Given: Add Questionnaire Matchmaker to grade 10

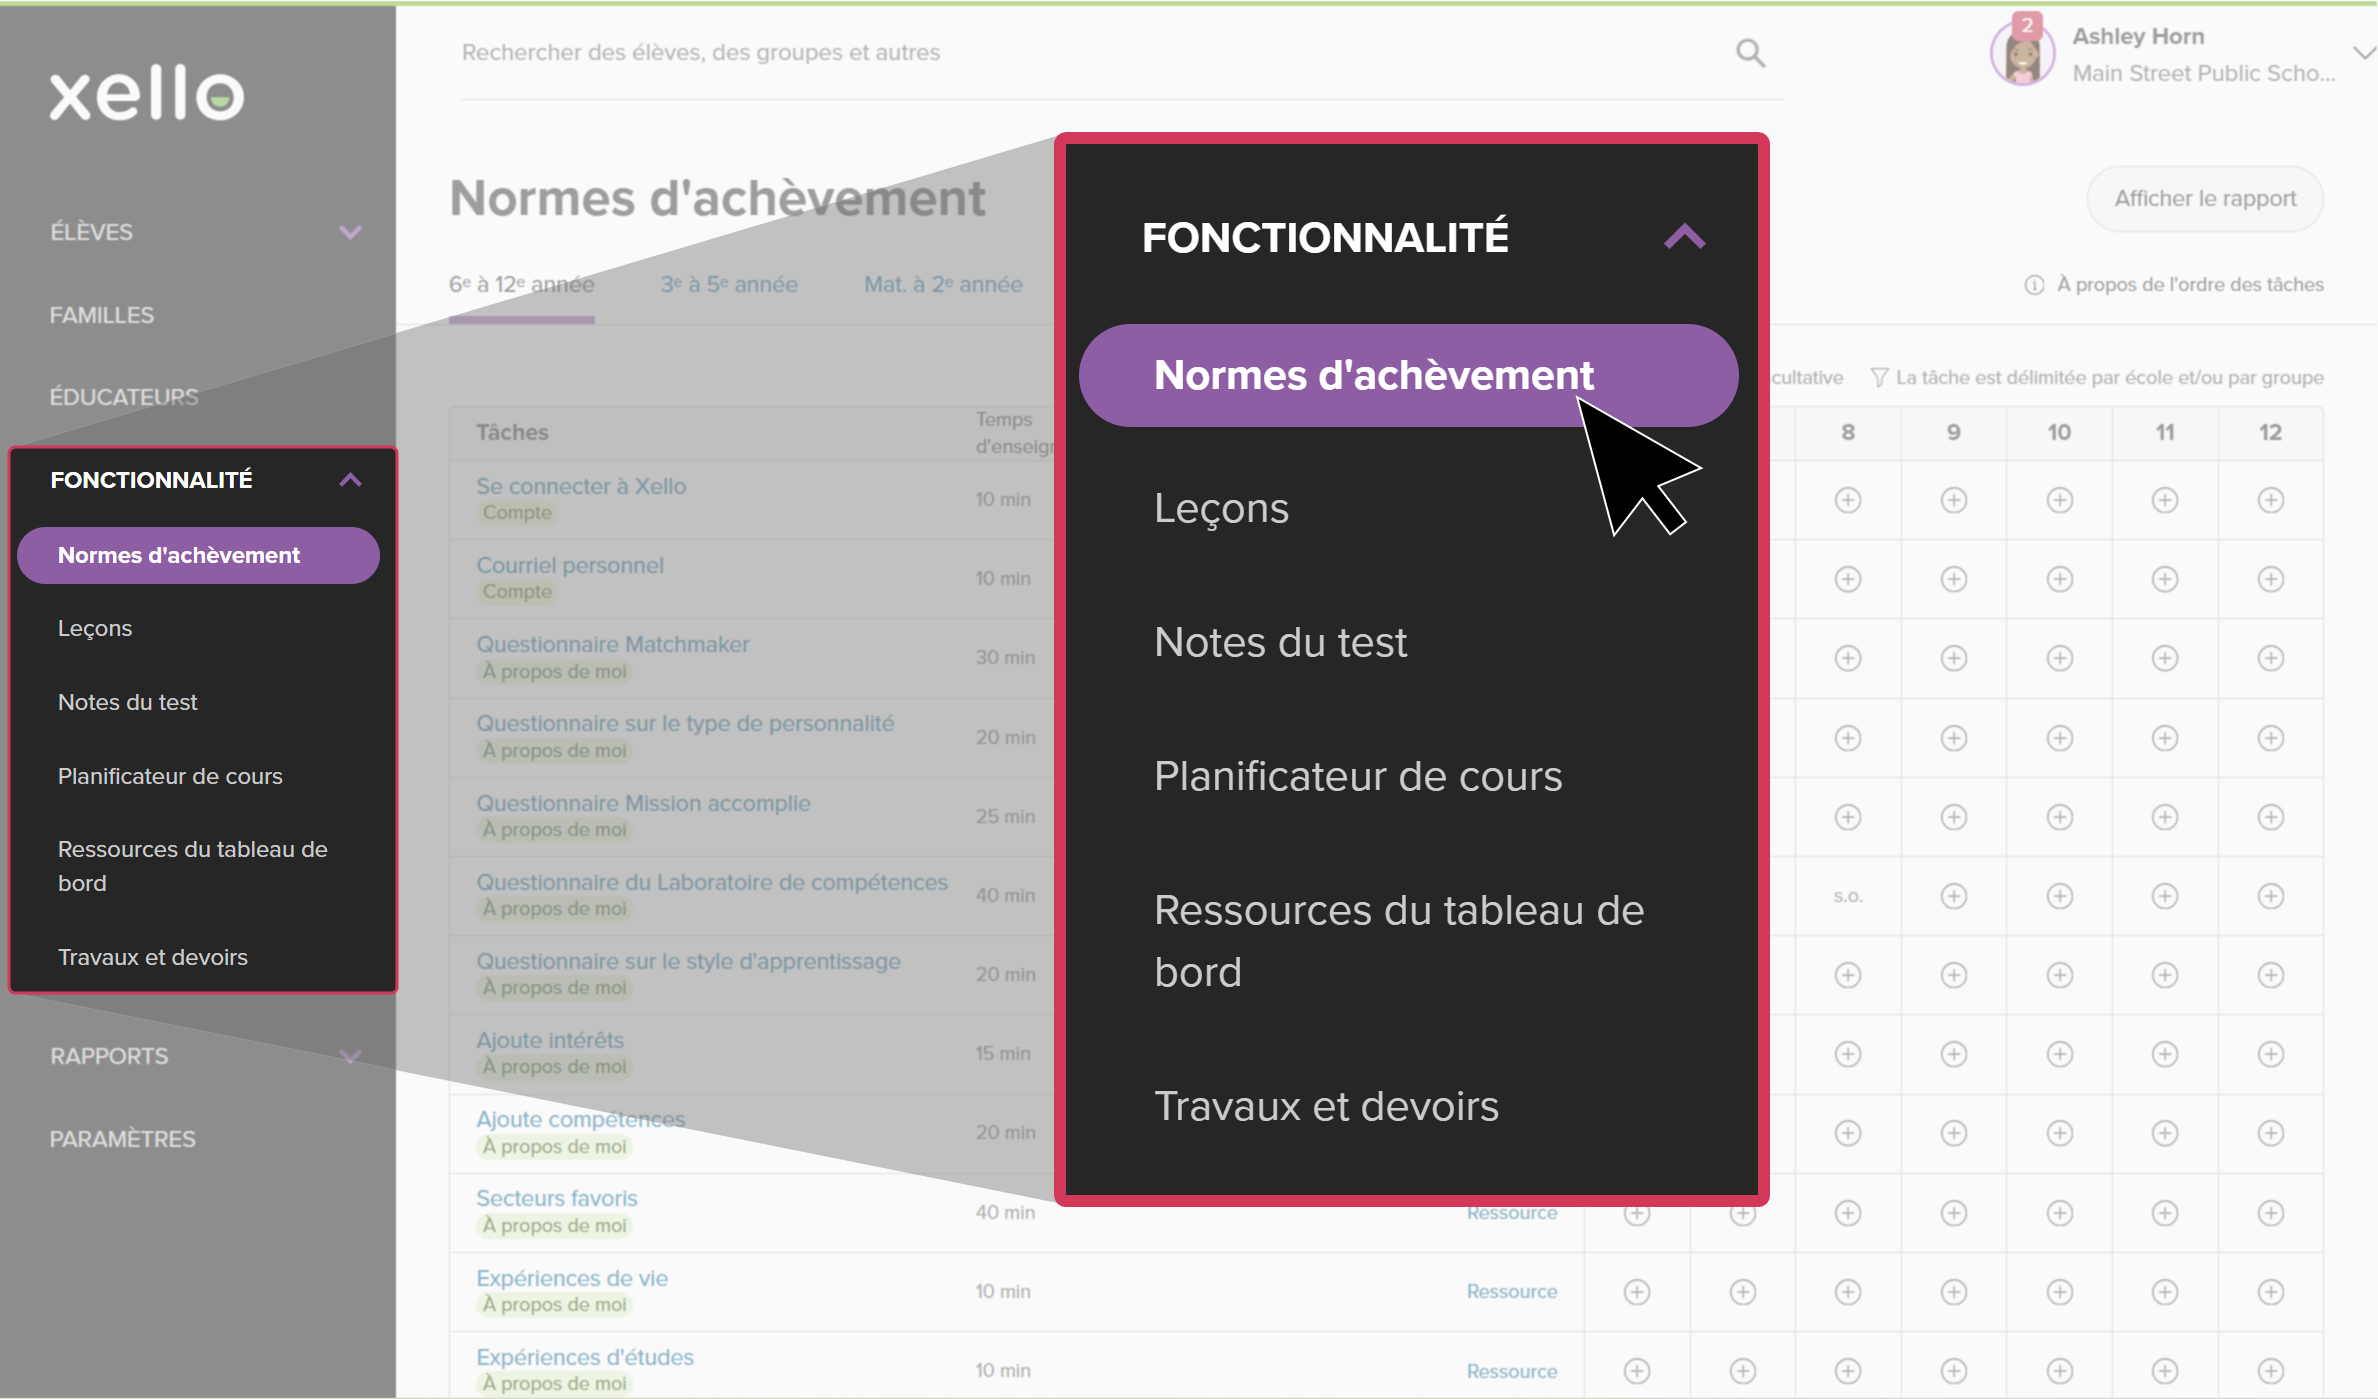Looking at the screenshot, I should pyautogui.click(x=2060, y=658).
